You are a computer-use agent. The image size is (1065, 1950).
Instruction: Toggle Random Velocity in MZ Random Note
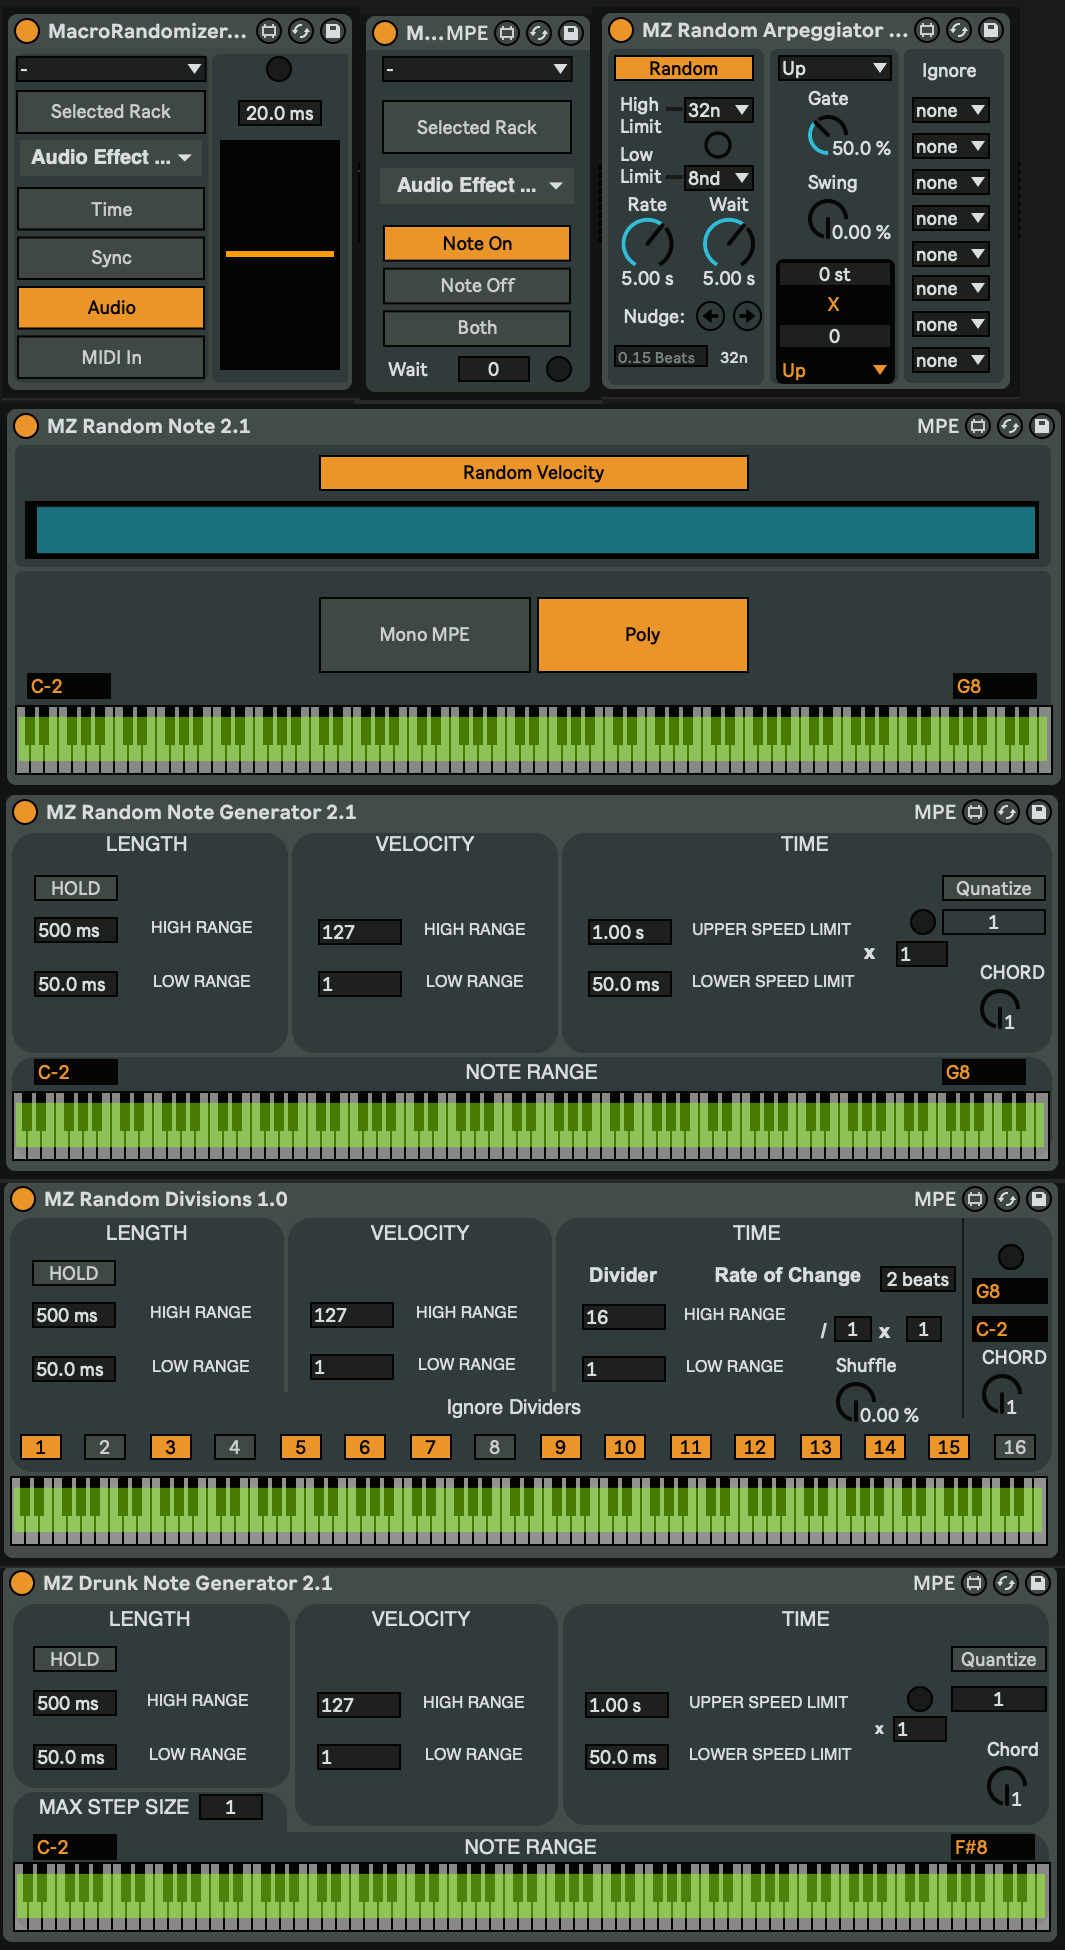point(533,473)
